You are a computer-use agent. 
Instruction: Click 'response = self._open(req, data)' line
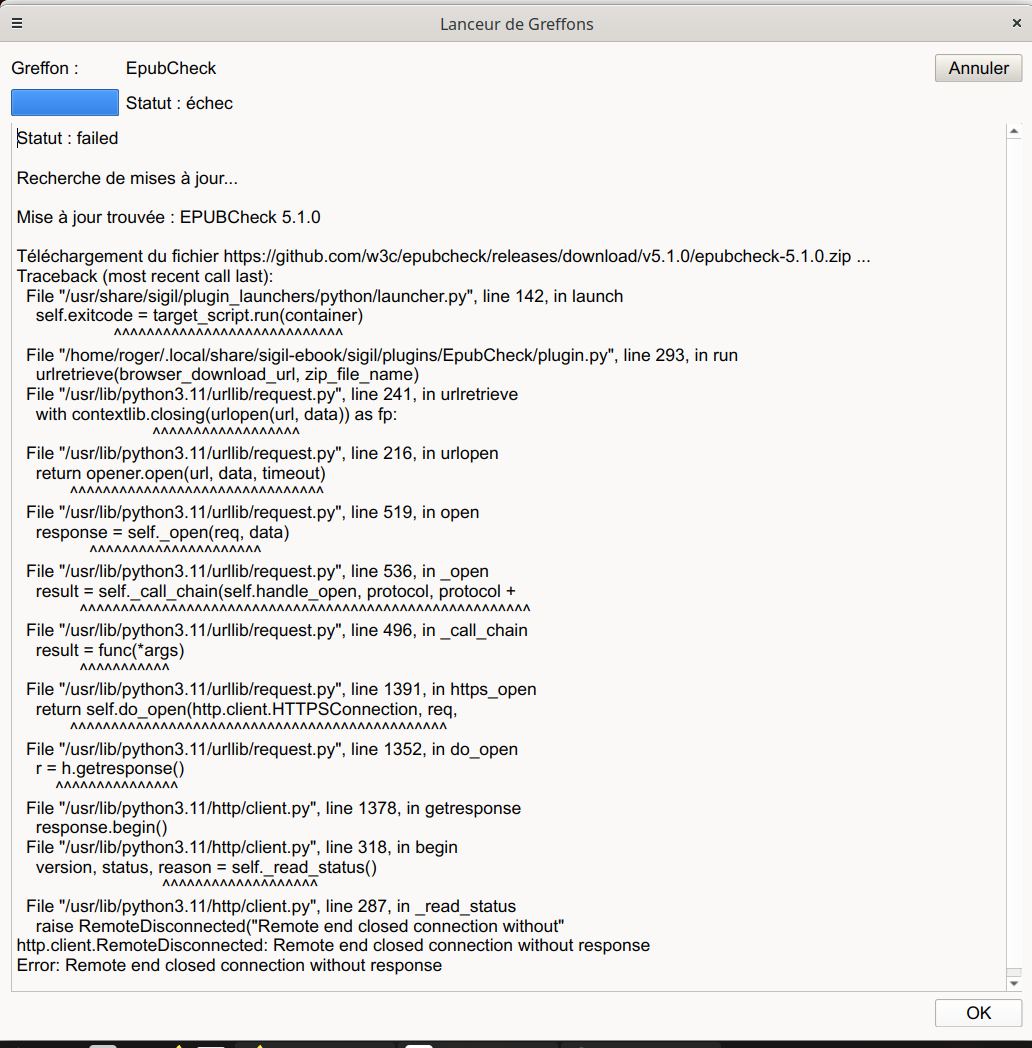[x=162, y=533]
